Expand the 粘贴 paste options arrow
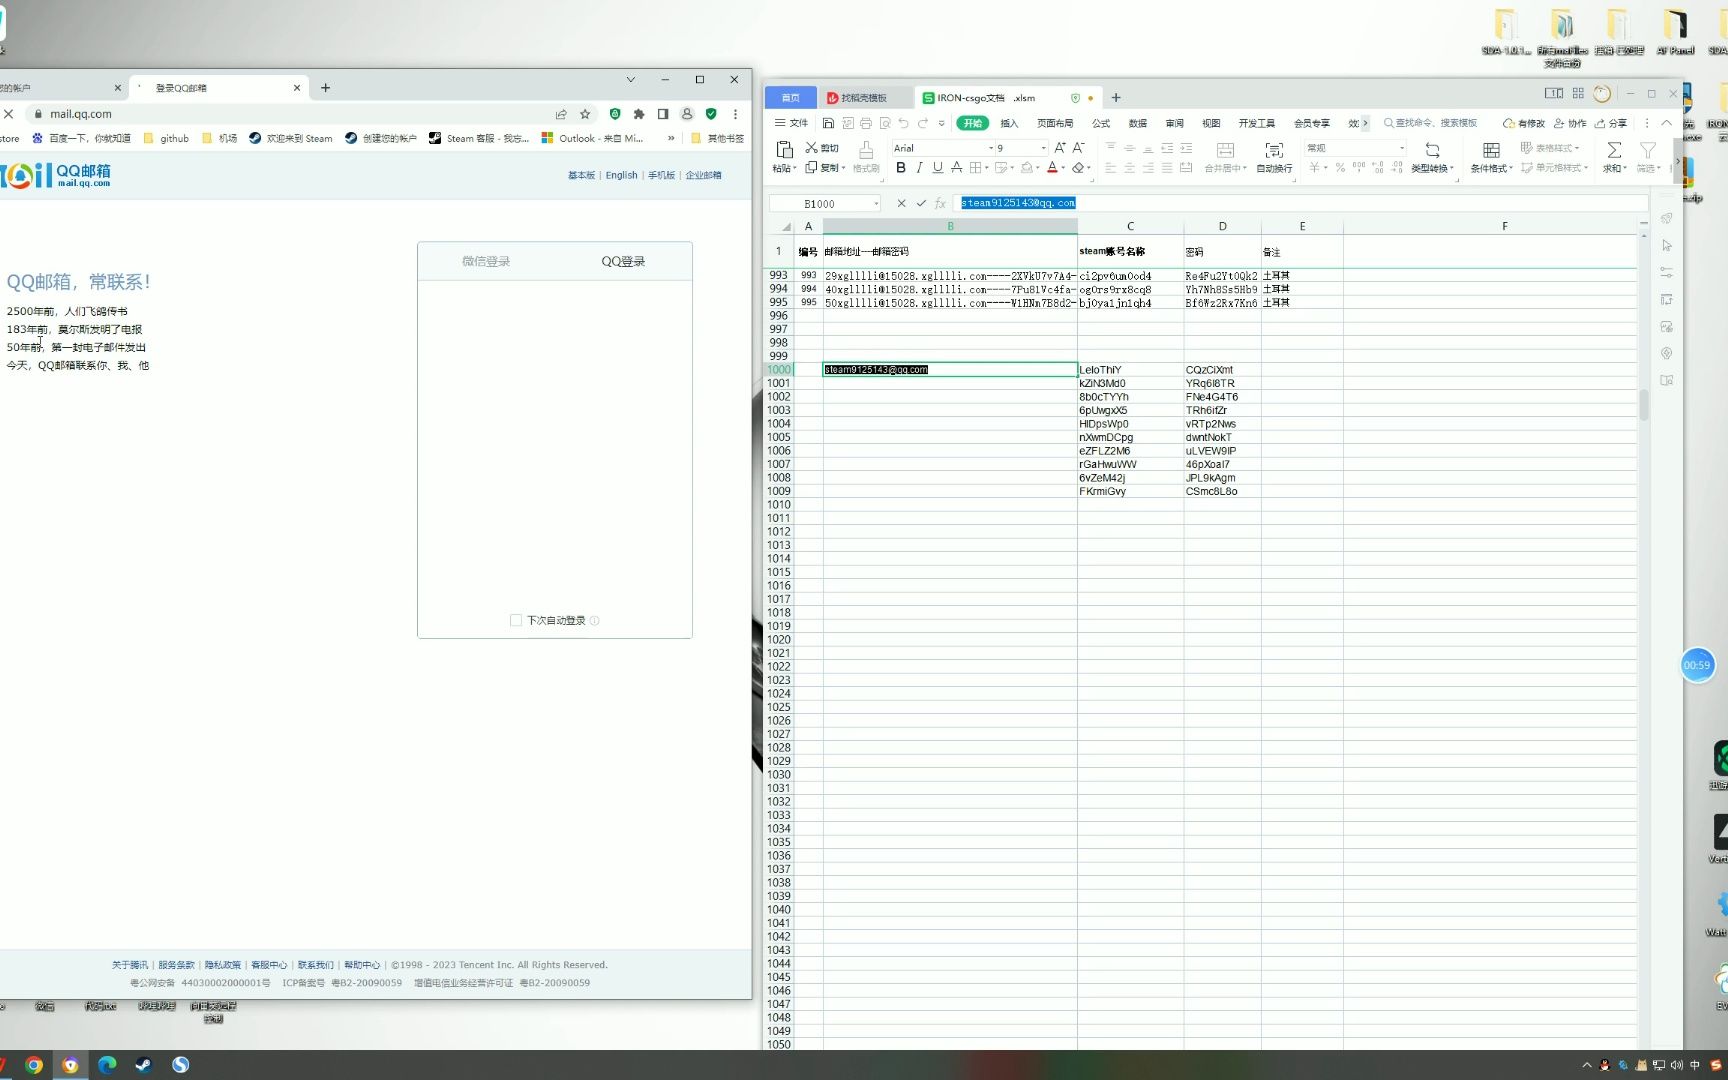 pyautogui.click(x=795, y=169)
